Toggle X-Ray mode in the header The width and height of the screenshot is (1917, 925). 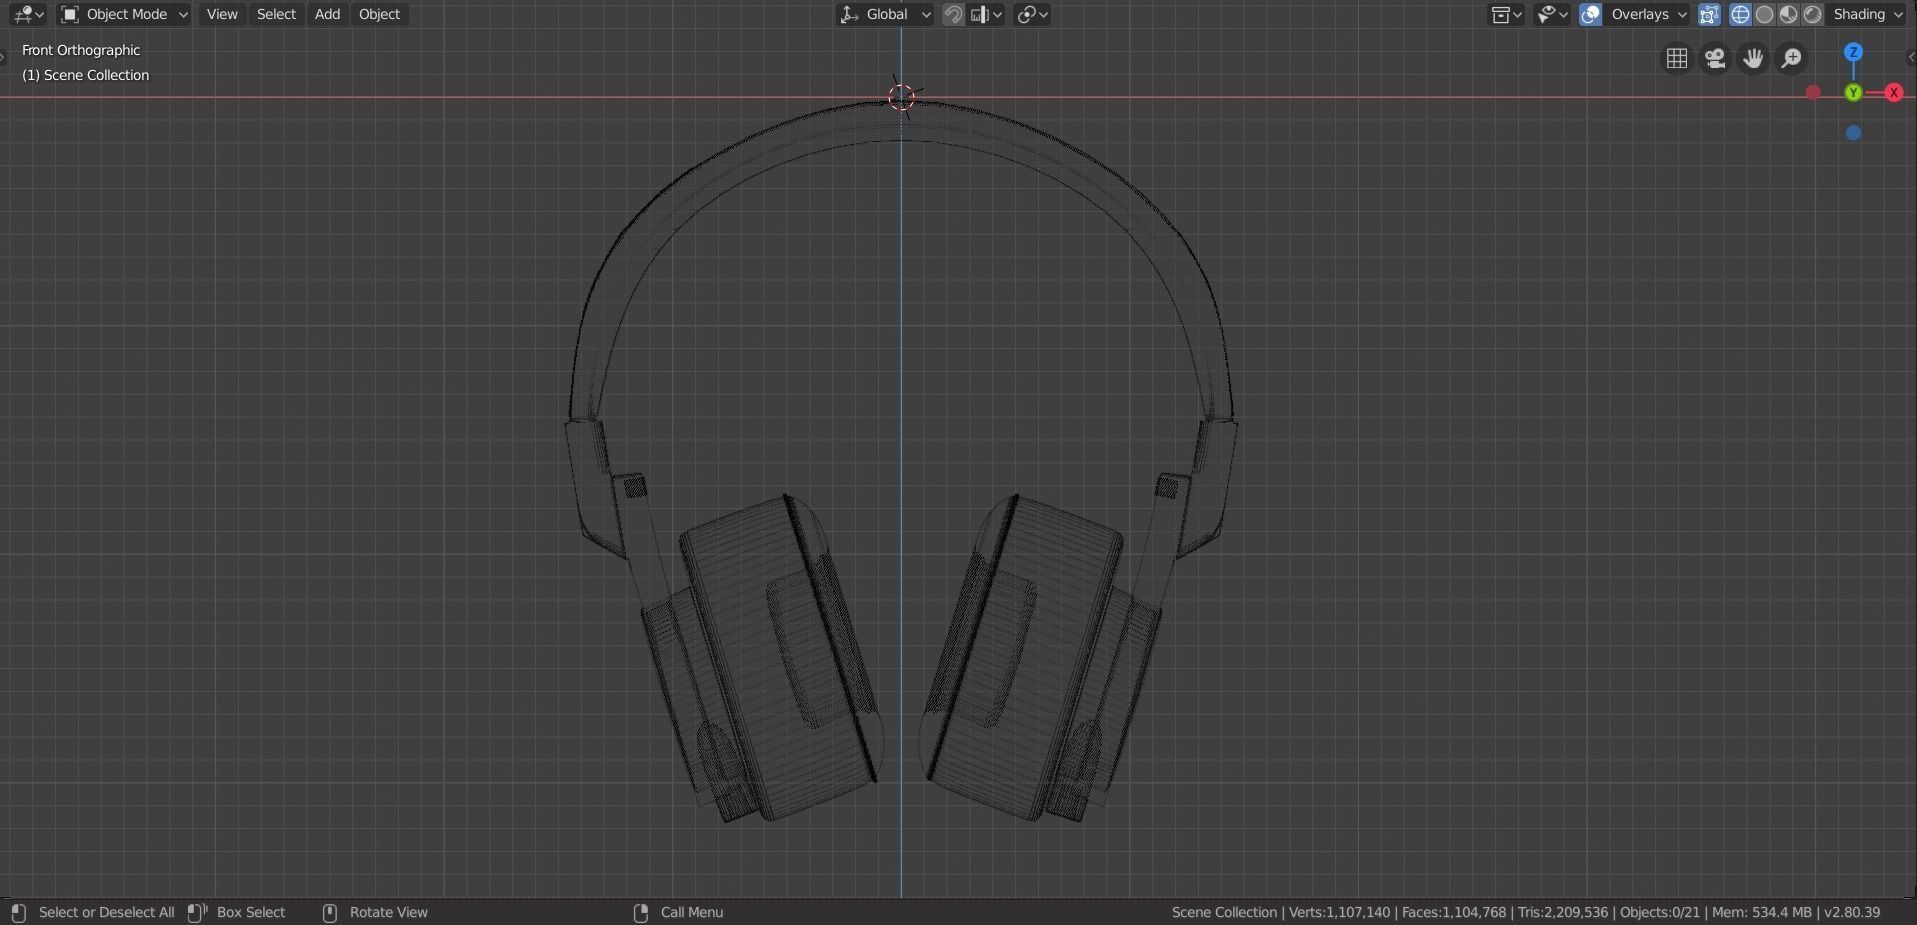coord(1709,14)
